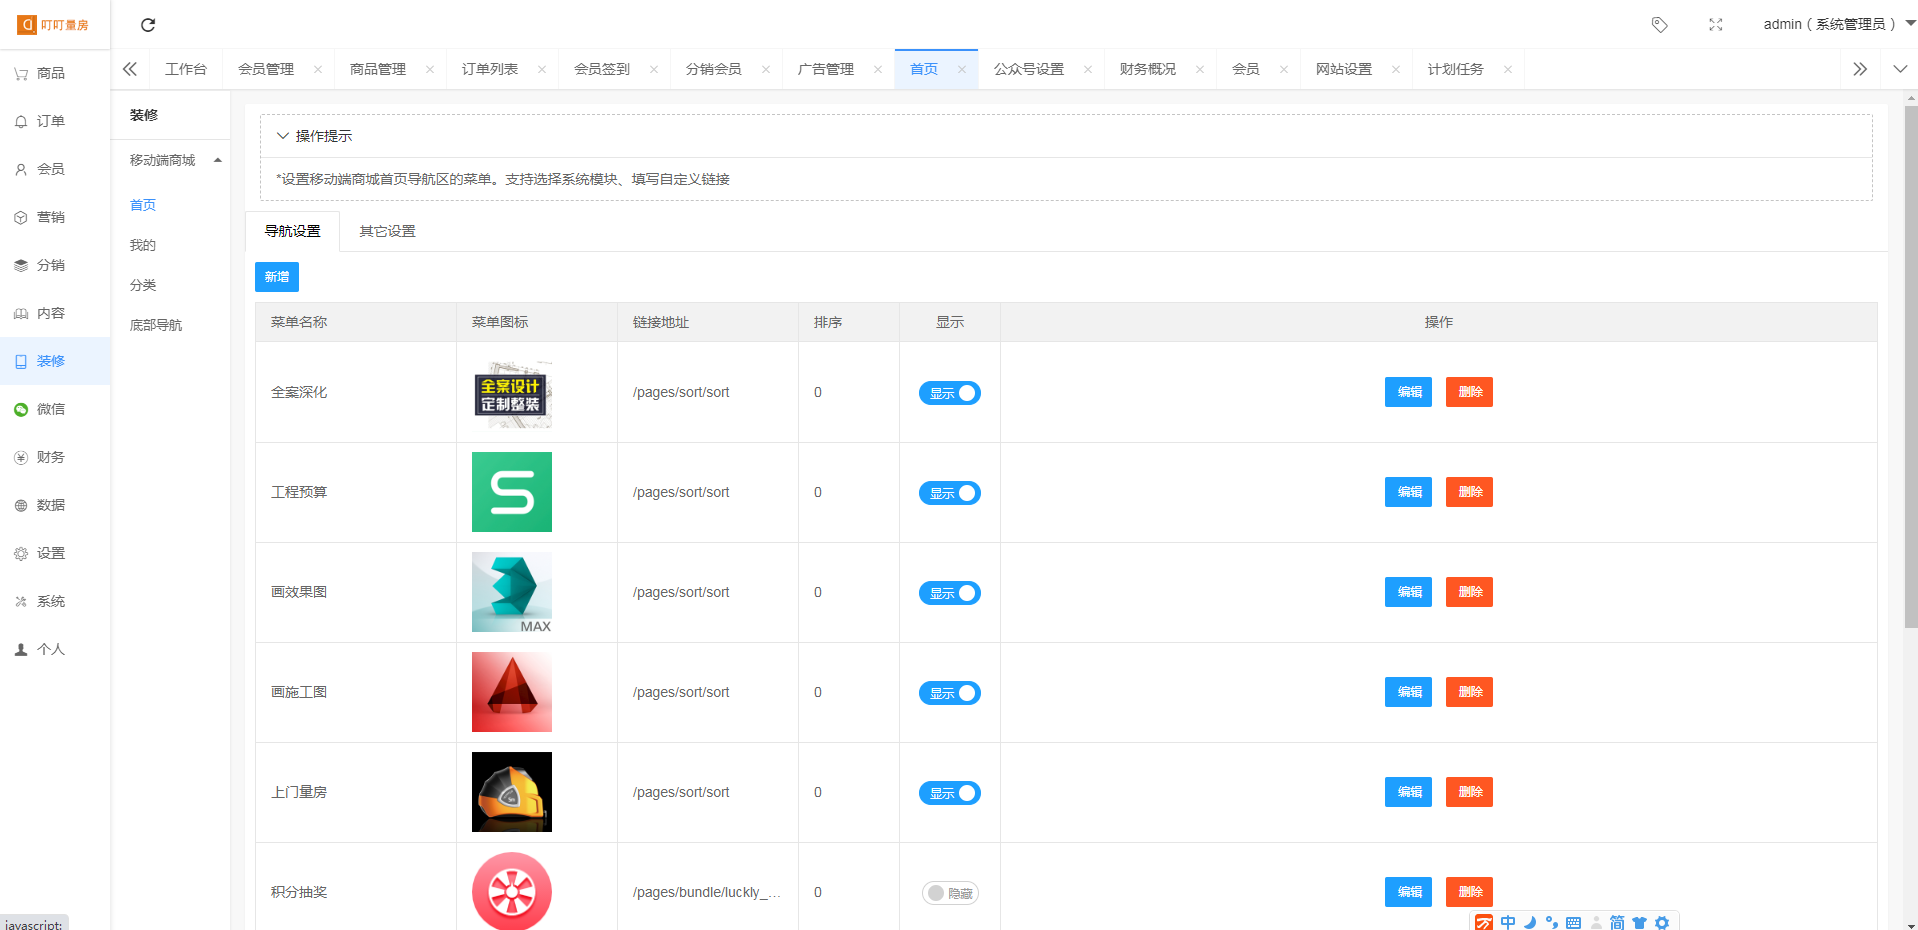Open the 财务概况 tab

click(x=1148, y=69)
